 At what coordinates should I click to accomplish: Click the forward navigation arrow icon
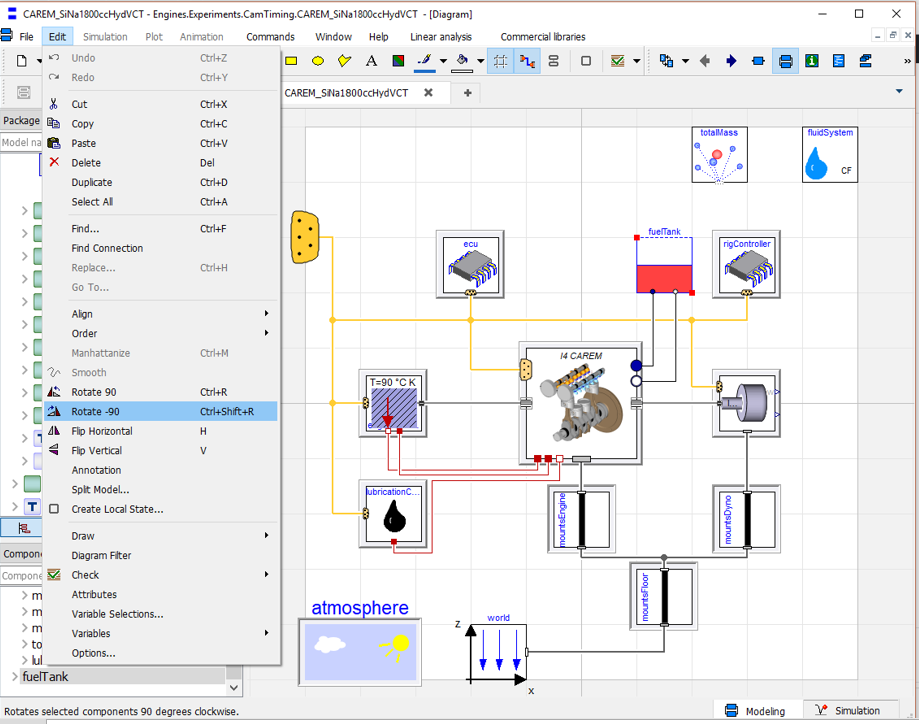(x=731, y=61)
